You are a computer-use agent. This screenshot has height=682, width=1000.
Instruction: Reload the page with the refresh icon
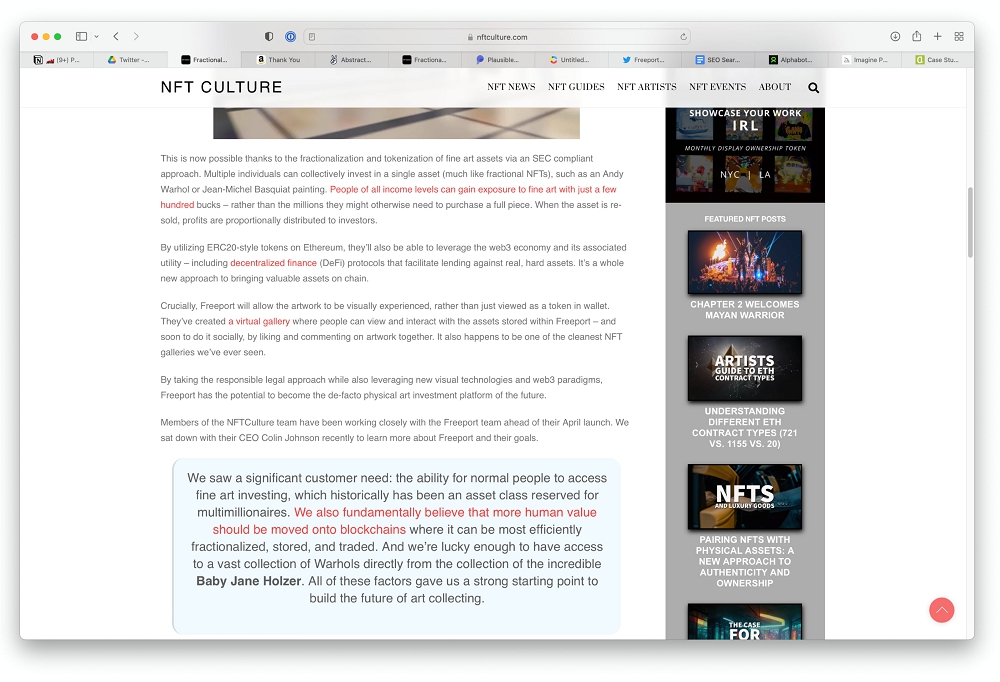click(684, 37)
